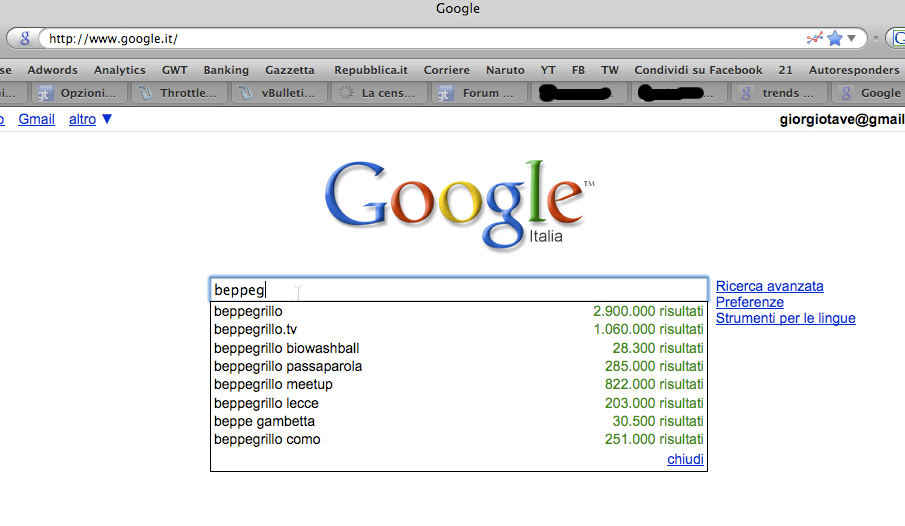Screen dimensions: 905x526
Task: Open the Adwords bookmark
Action: tap(53, 70)
